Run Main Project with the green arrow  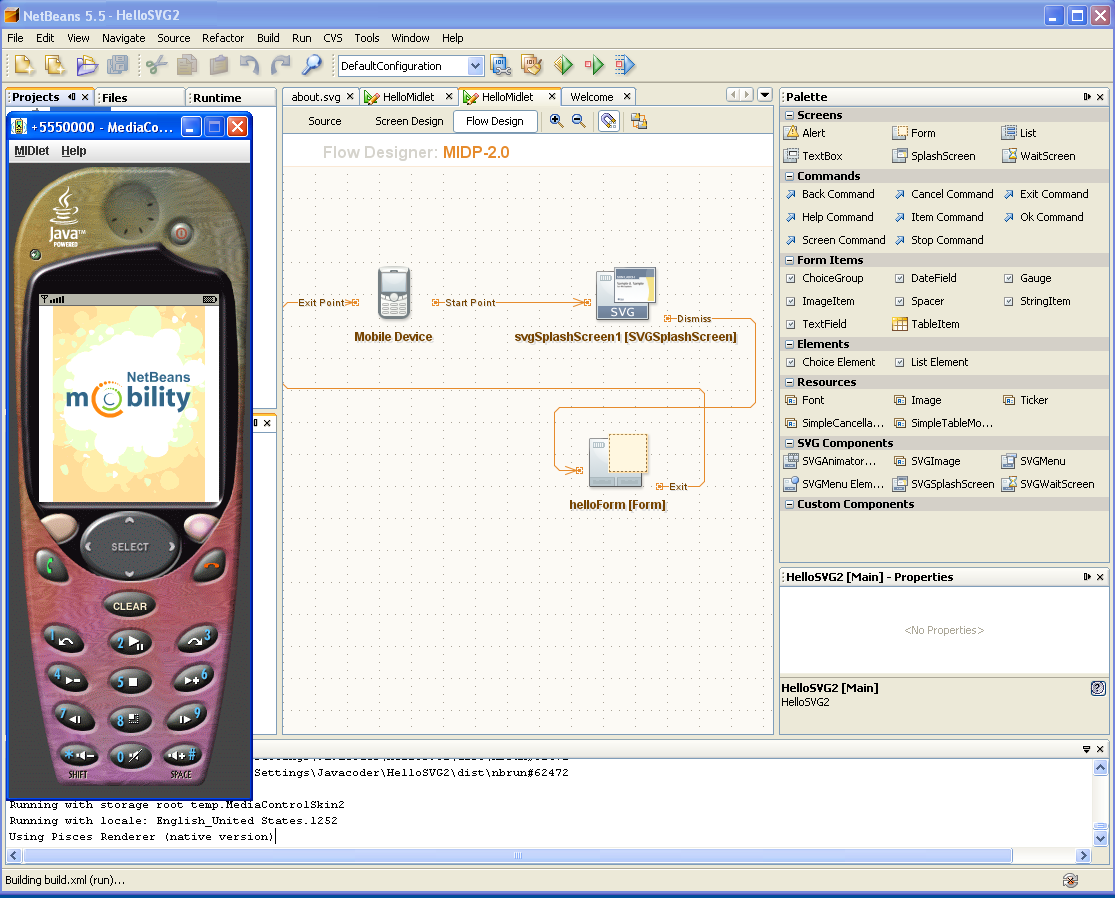[563, 65]
